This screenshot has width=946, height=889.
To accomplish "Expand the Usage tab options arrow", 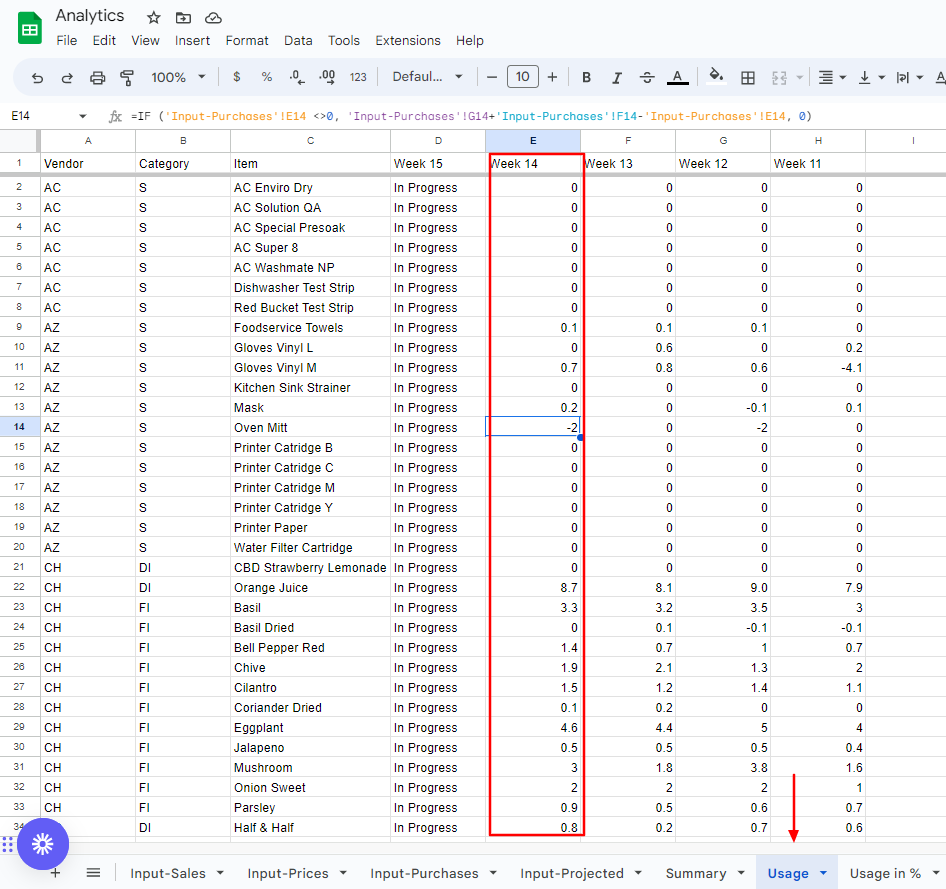I will click(x=824, y=873).
